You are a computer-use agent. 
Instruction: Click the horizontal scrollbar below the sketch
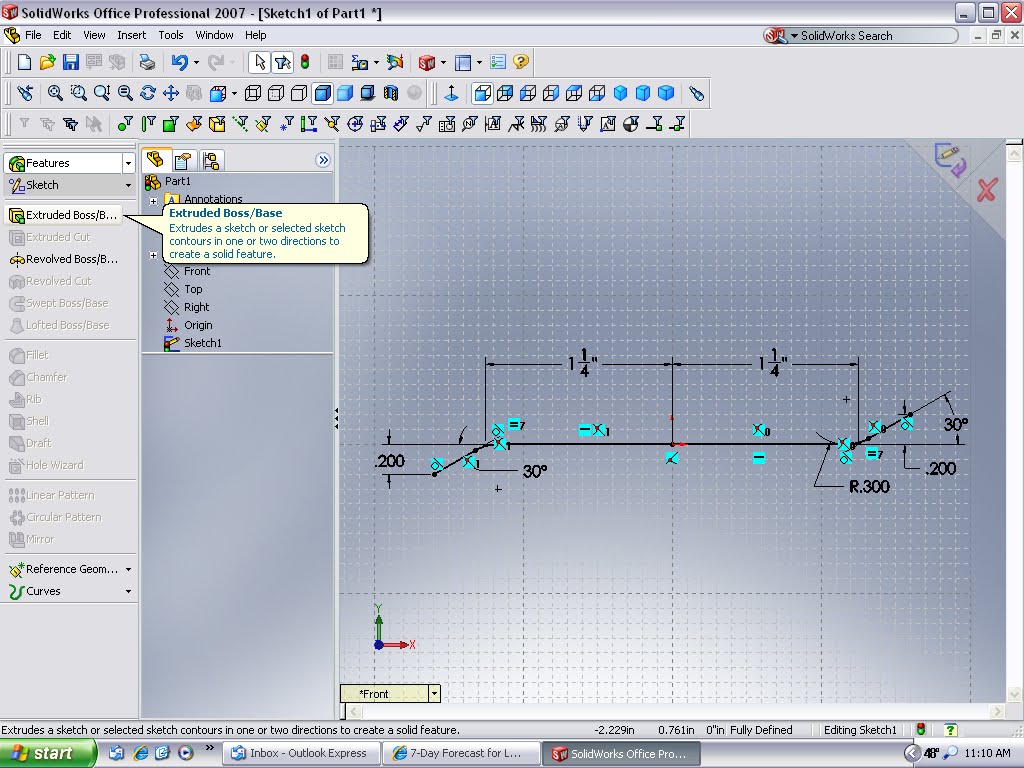675,711
